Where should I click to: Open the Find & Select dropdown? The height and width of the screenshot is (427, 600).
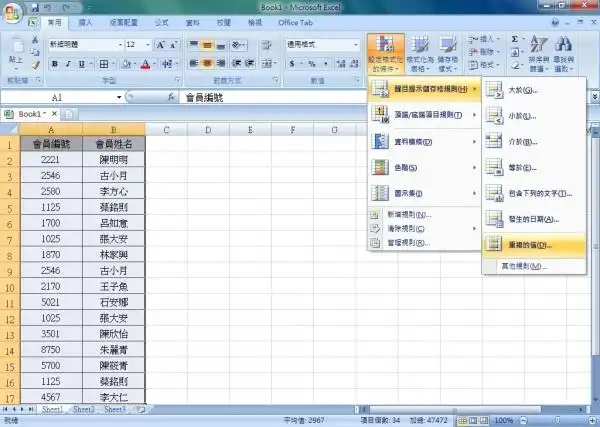click(564, 54)
